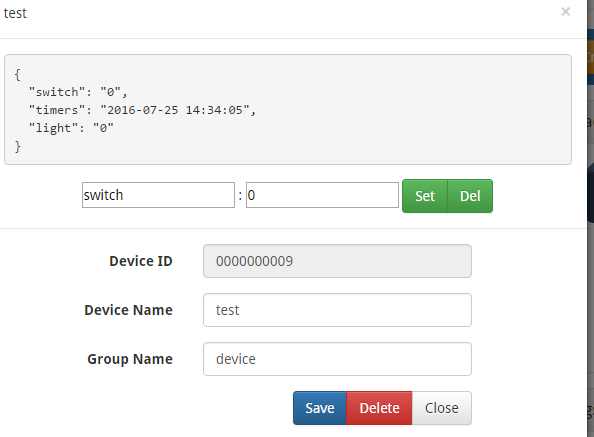Viewport: 594px width, 437px height.
Task: Click into the Device Name text field
Action: click(x=337, y=310)
